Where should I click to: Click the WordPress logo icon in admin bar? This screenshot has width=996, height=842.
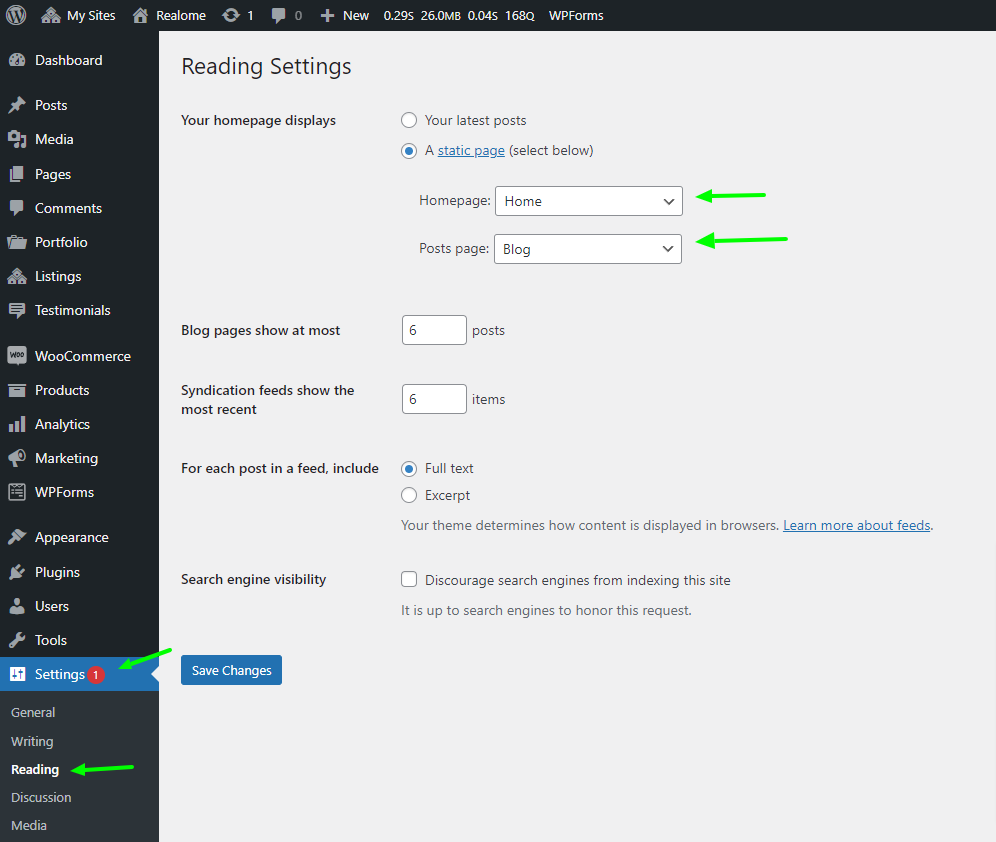(x=16, y=15)
